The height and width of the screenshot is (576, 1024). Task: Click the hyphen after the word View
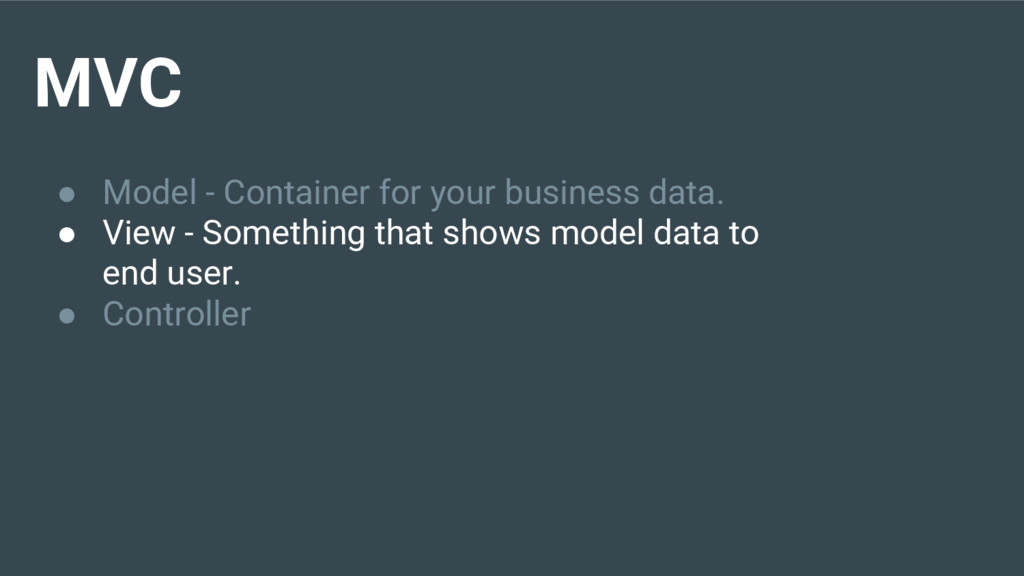pyautogui.click(x=189, y=236)
